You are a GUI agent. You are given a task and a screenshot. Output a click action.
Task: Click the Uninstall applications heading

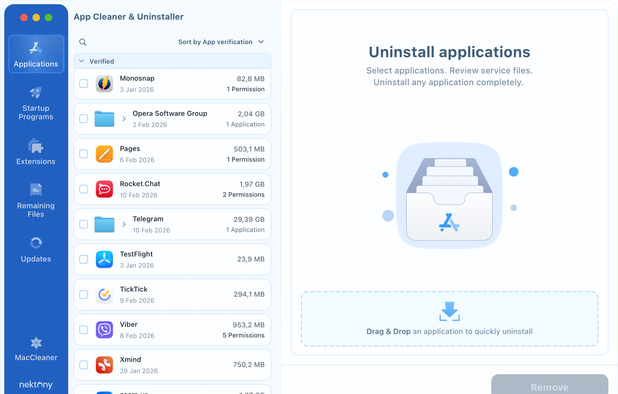click(449, 52)
